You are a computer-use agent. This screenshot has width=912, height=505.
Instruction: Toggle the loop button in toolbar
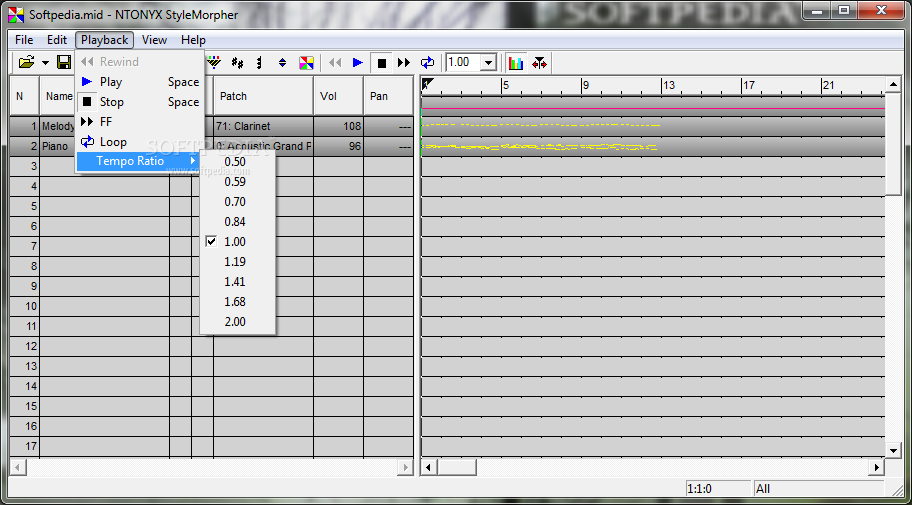(428, 63)
